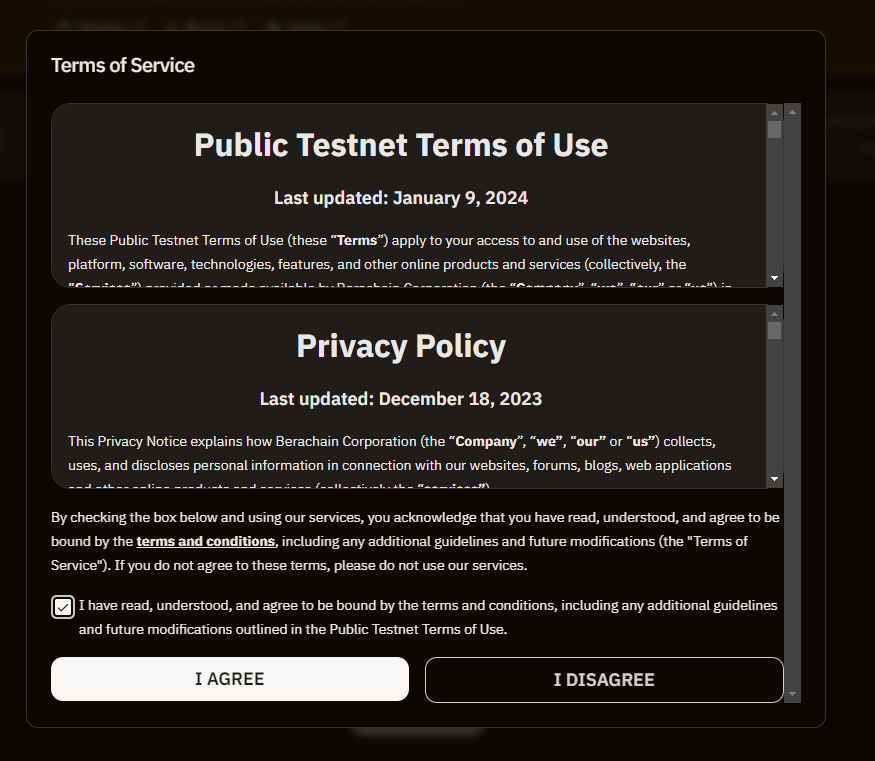Click the dialog's outer scroll-up arrow
The image size is (875, 761).
[792, 112]
